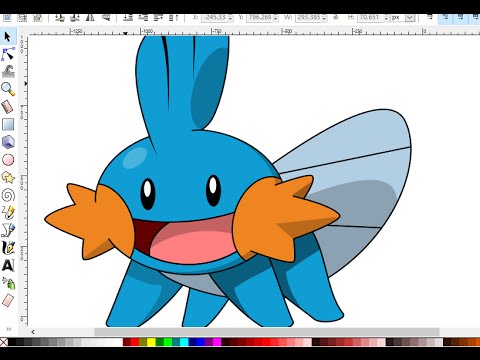This screenshot has width=480, height=360.
Task: Select the Node editing tool
Action: click(x=8, y=54)
